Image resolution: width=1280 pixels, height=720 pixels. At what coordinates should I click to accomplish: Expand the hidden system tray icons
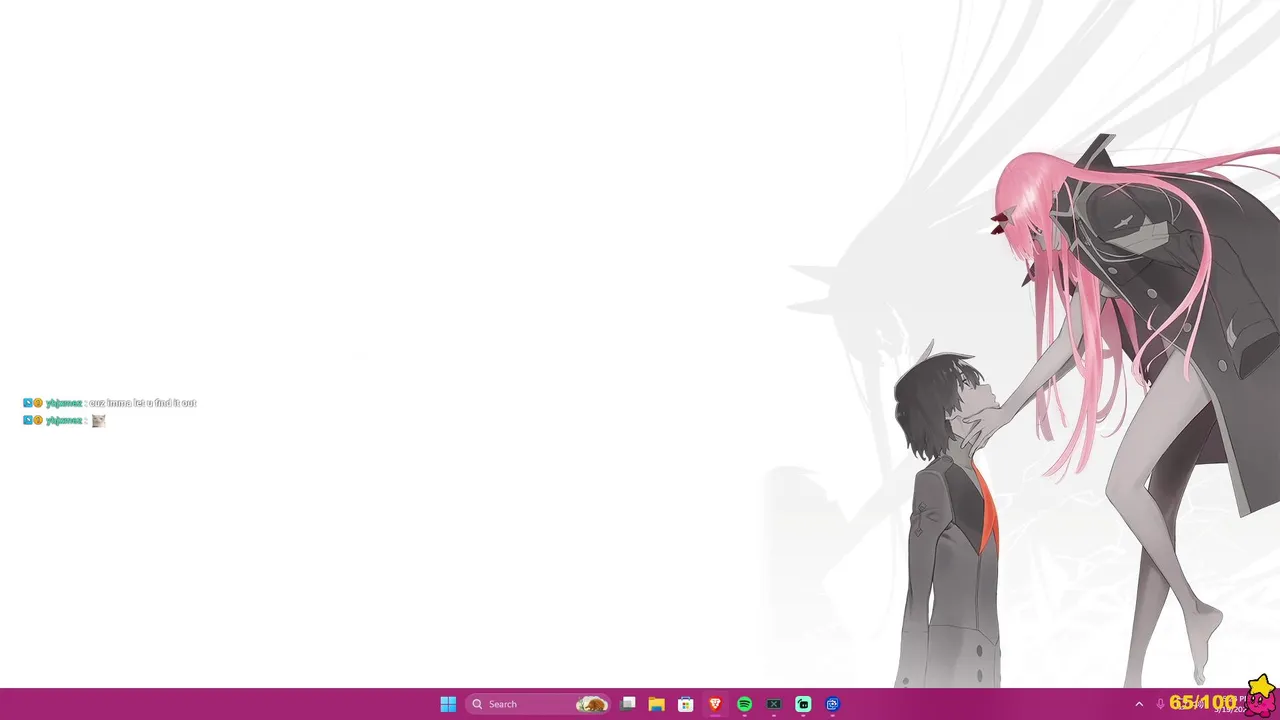point(1138,704)
